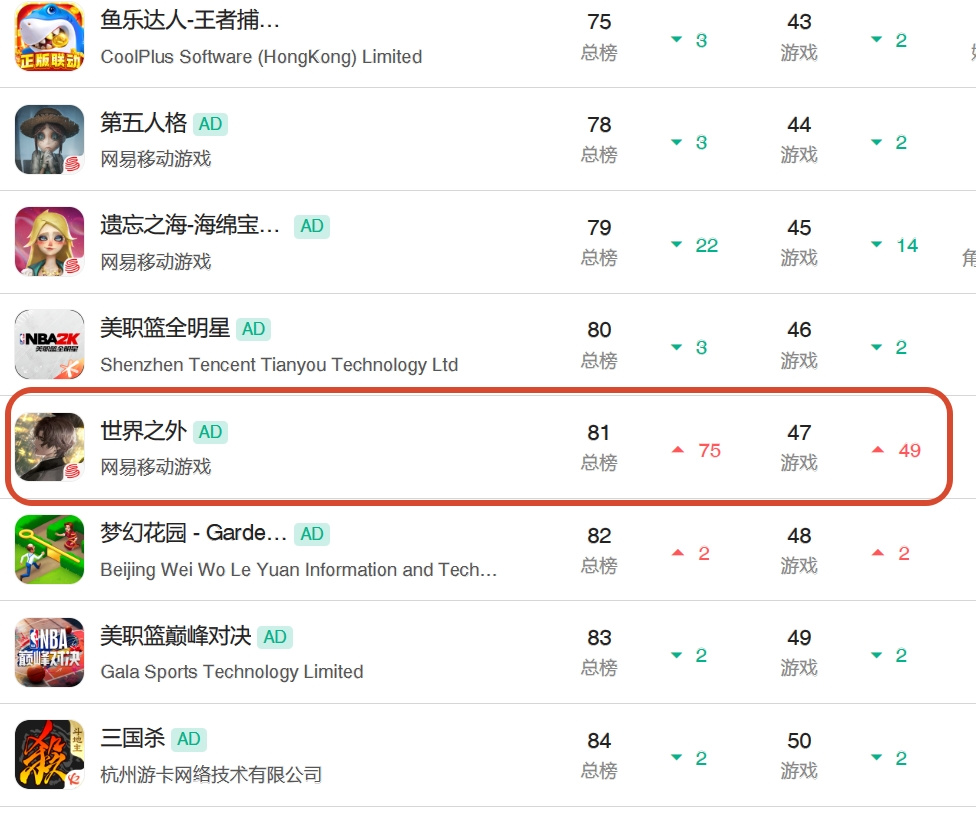This screenshot has height=816, width=976.
Task: Open the 美职篮巅峰对决 app title
Action: pos(176,636)
